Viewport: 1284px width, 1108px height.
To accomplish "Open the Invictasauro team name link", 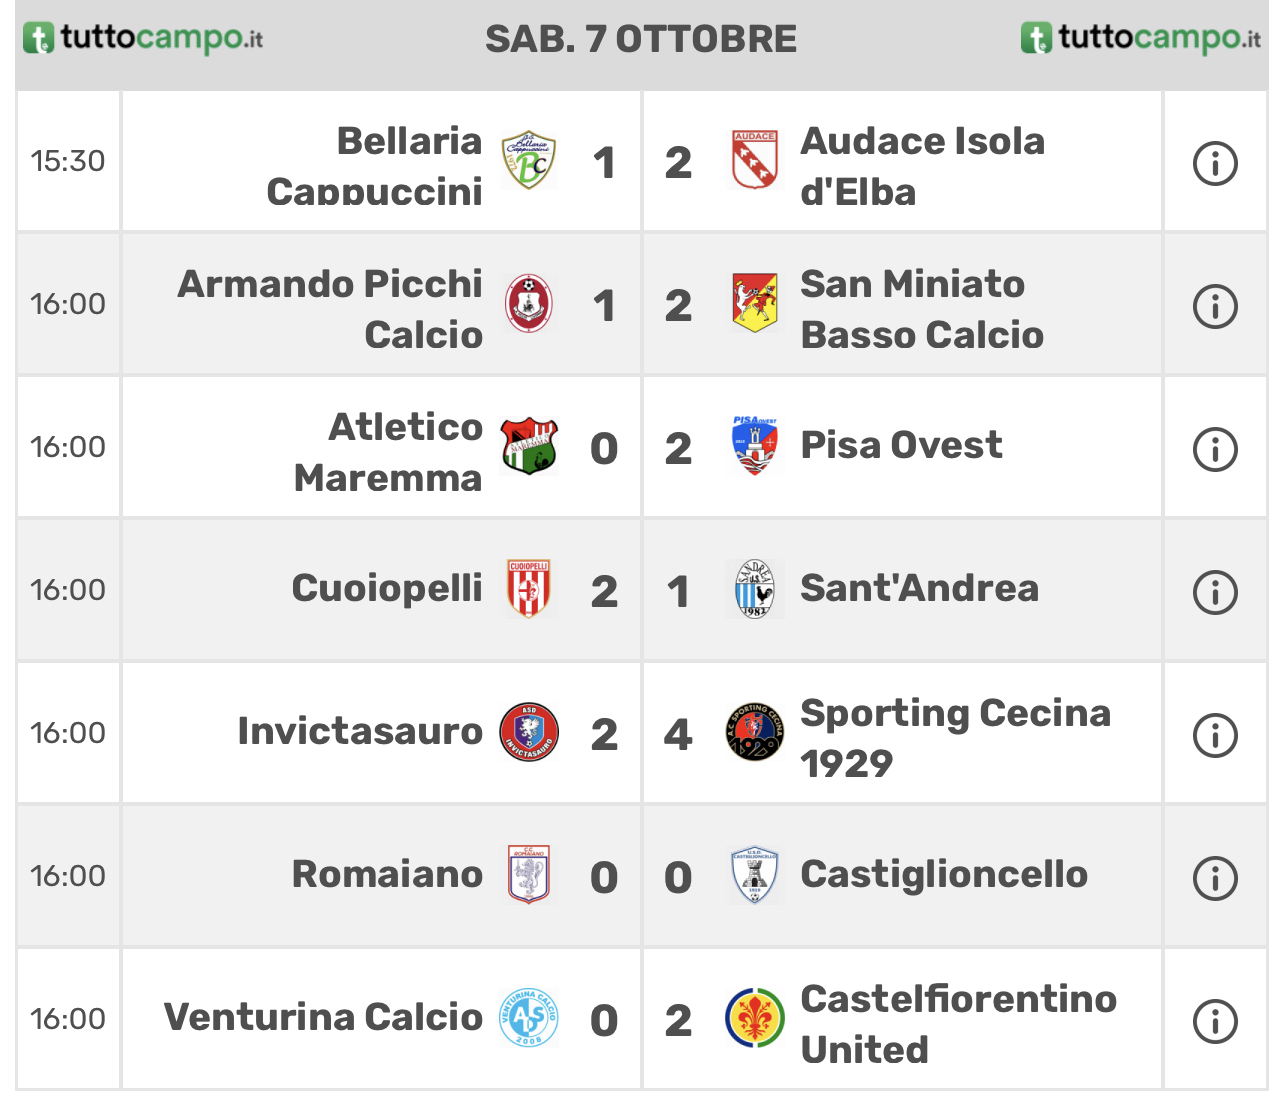I will tap(360, 731).
